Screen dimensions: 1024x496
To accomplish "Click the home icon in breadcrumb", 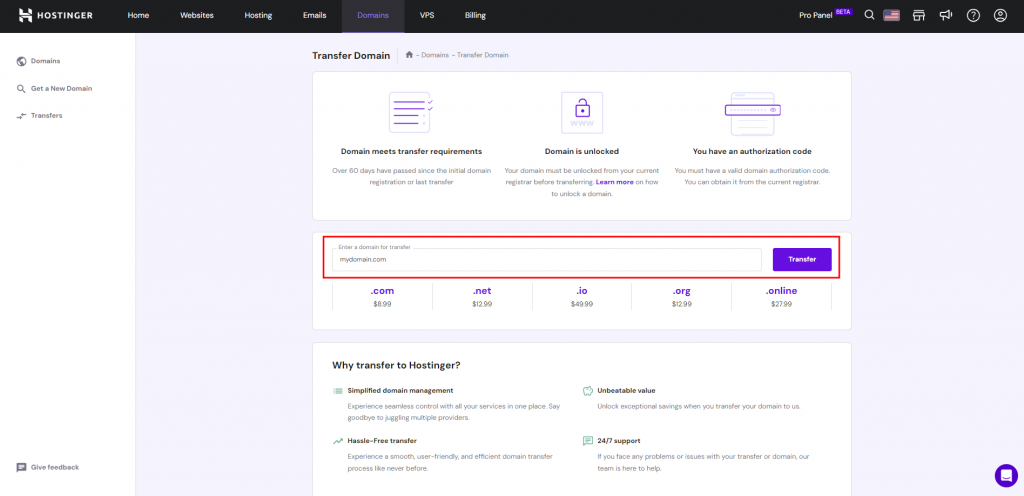I will [x=409, y=55].
